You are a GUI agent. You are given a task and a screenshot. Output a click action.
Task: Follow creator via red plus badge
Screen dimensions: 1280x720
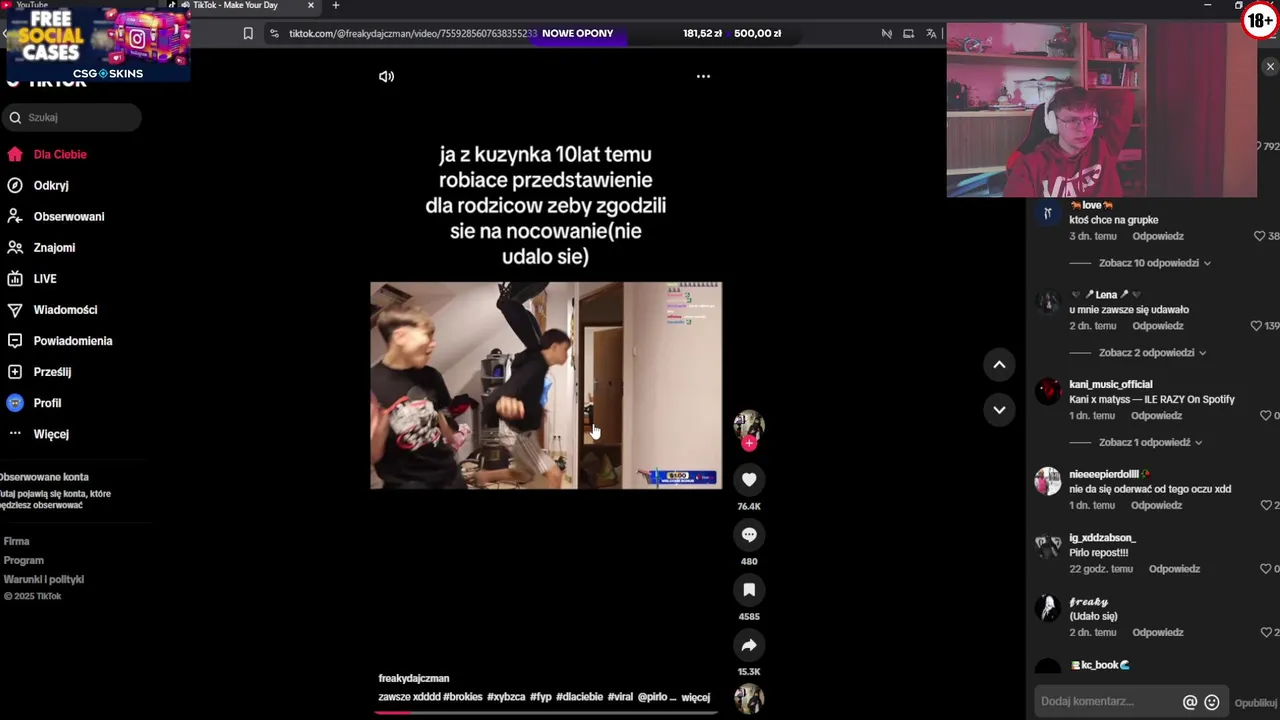click(x=749, y=444)
